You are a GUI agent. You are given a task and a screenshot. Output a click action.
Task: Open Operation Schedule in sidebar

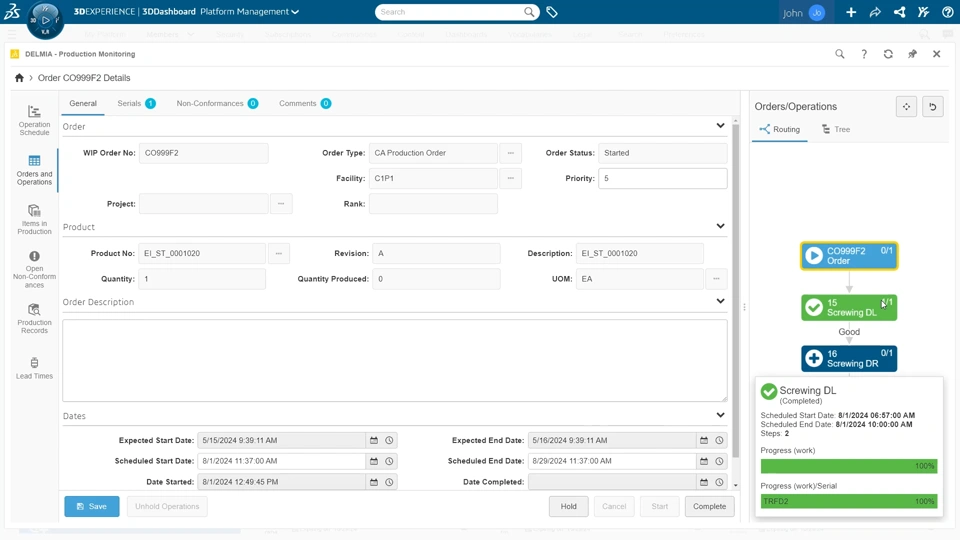tap(34, 120)
